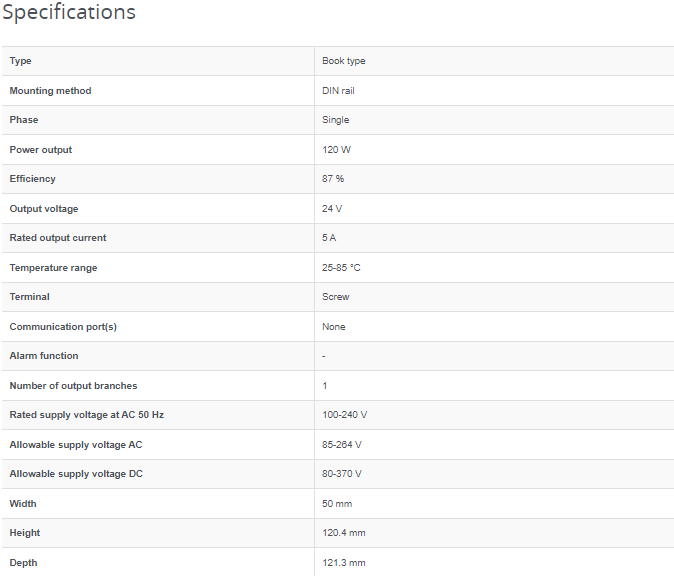Click the 121.3 mm depth value
674x576 pixels.
[x=343, y=563]
